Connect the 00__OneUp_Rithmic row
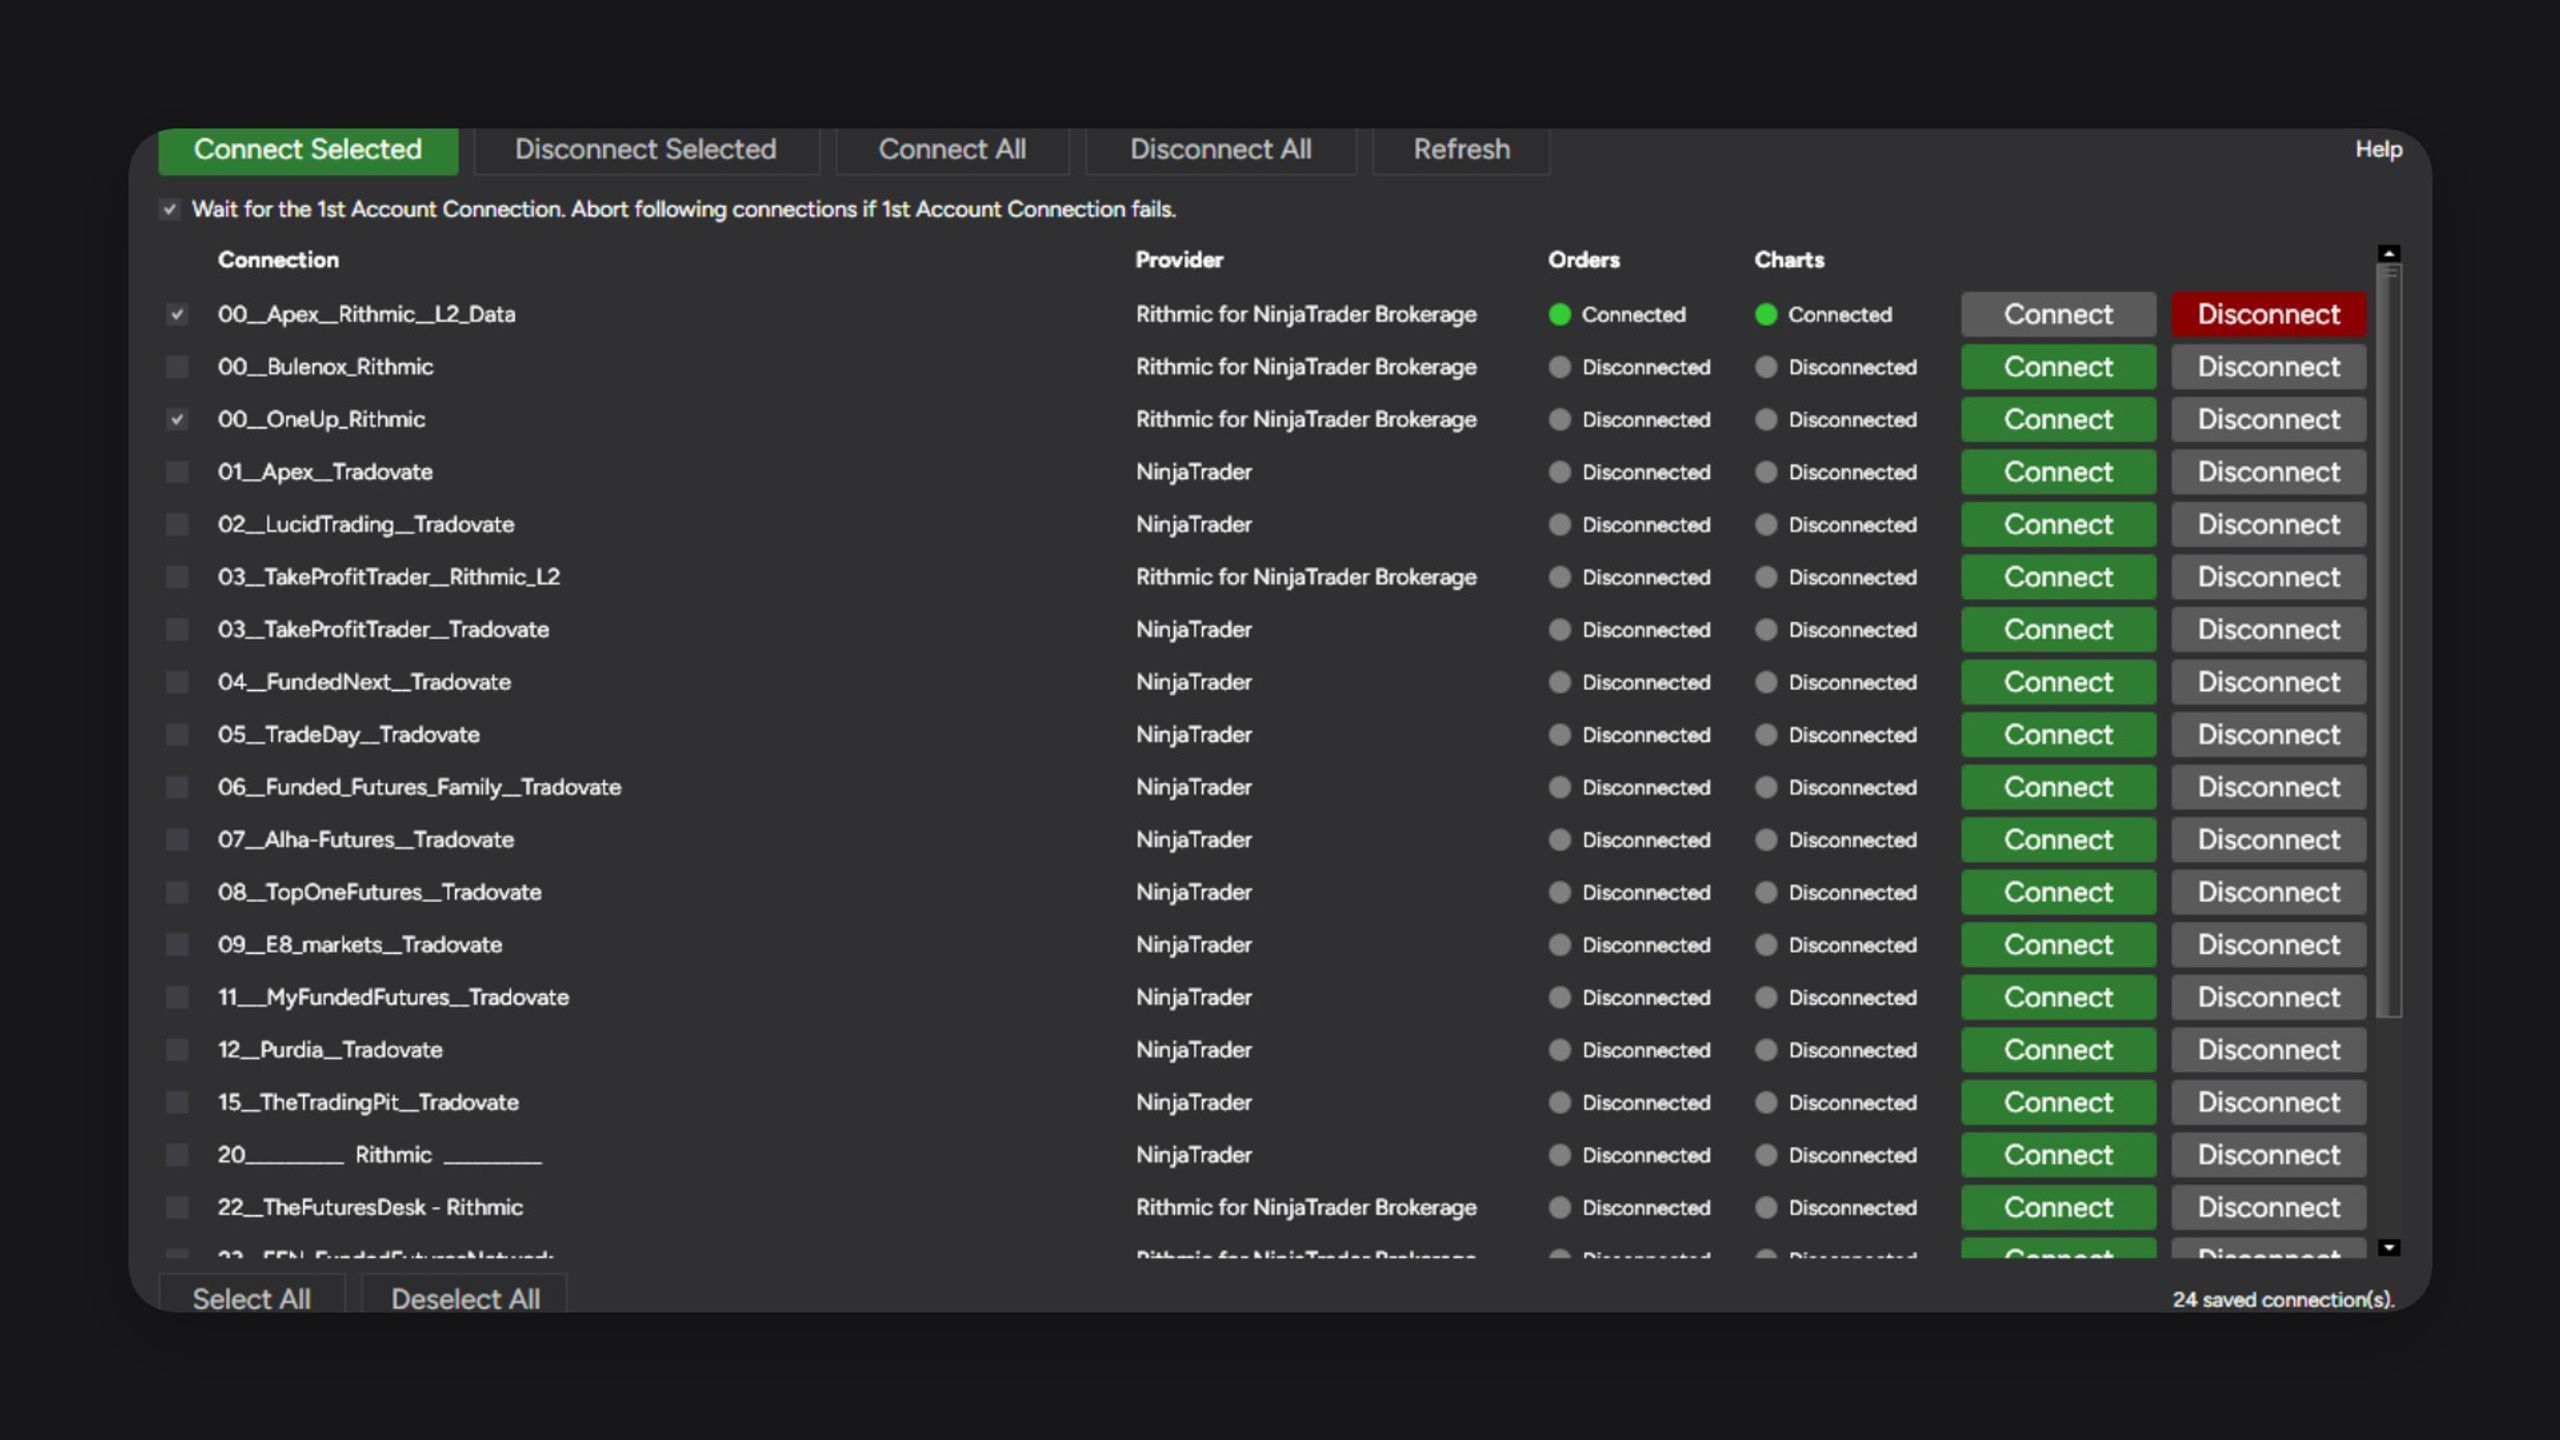 2058,419
